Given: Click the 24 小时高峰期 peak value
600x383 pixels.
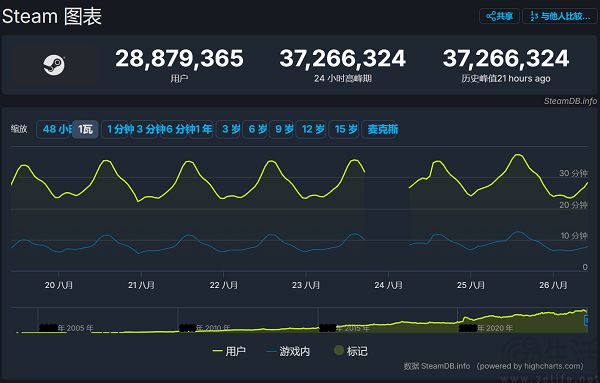Looking at the screenshot, I should [x=342, y=59].
